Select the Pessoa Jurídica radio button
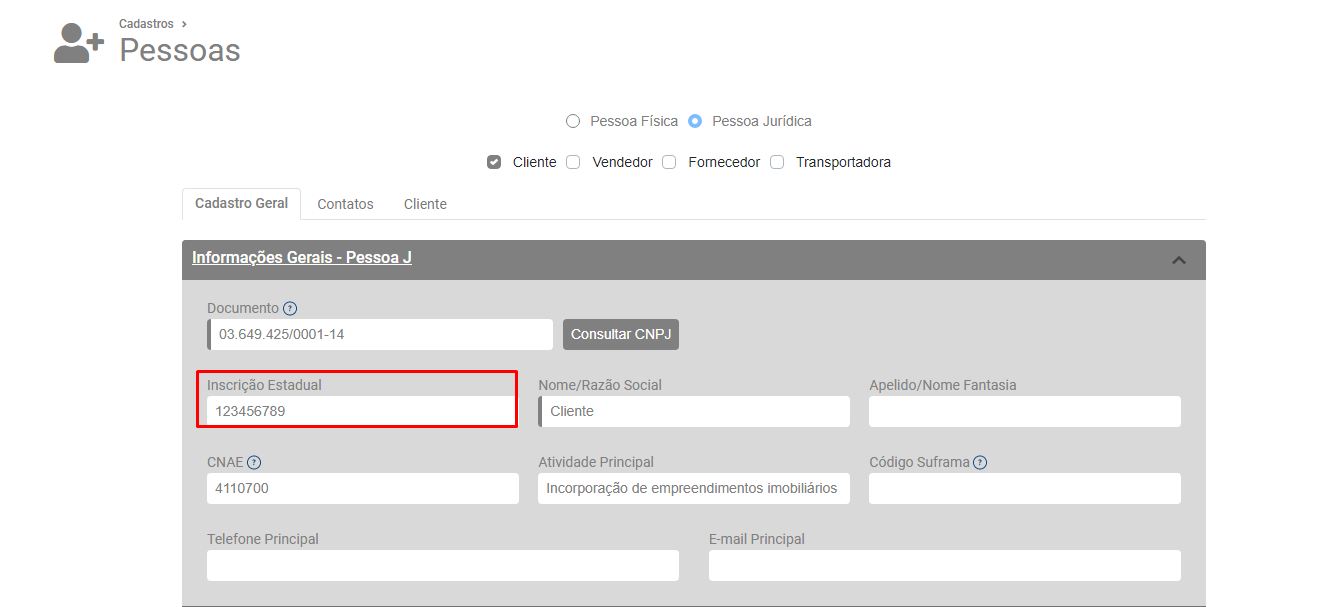This screenshot has width=1342, height=607. click(x=695, y=122)
